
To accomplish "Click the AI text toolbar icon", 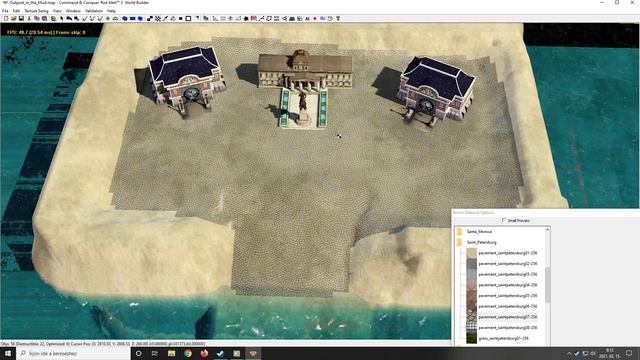I will pyautogui.click(x=307, y=18).
